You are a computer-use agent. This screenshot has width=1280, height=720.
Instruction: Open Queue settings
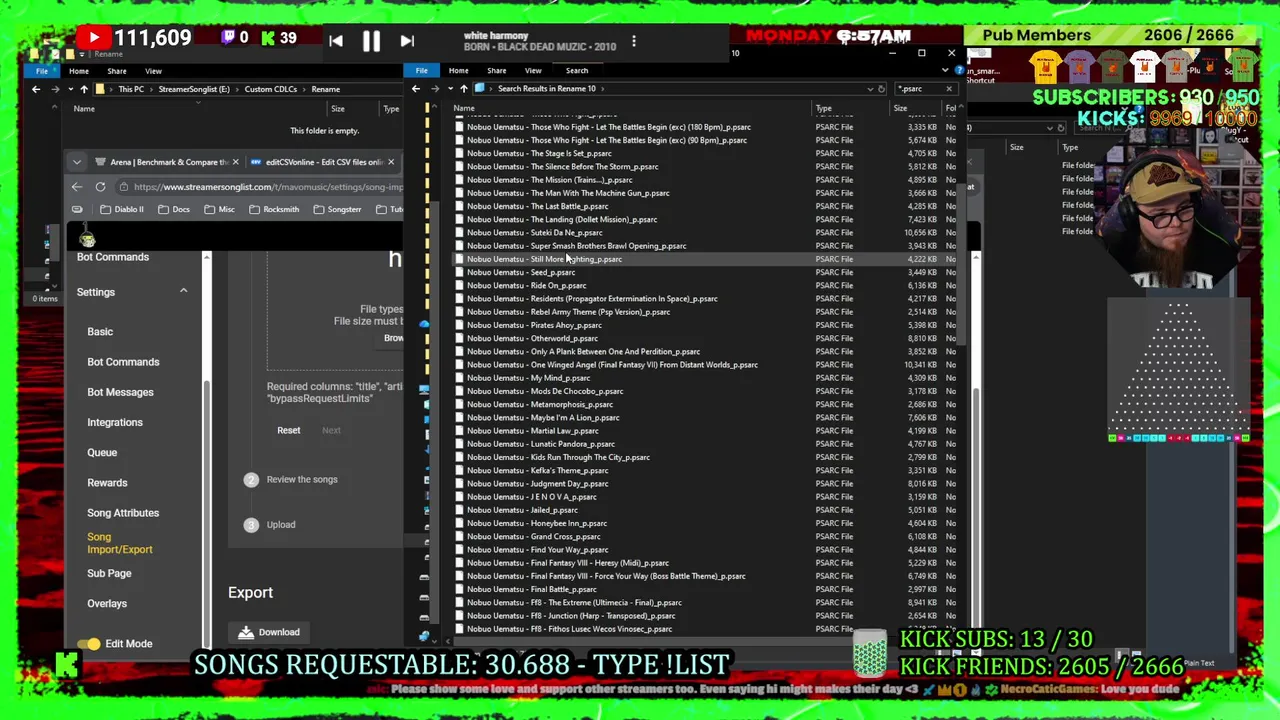tap(102, 453)
